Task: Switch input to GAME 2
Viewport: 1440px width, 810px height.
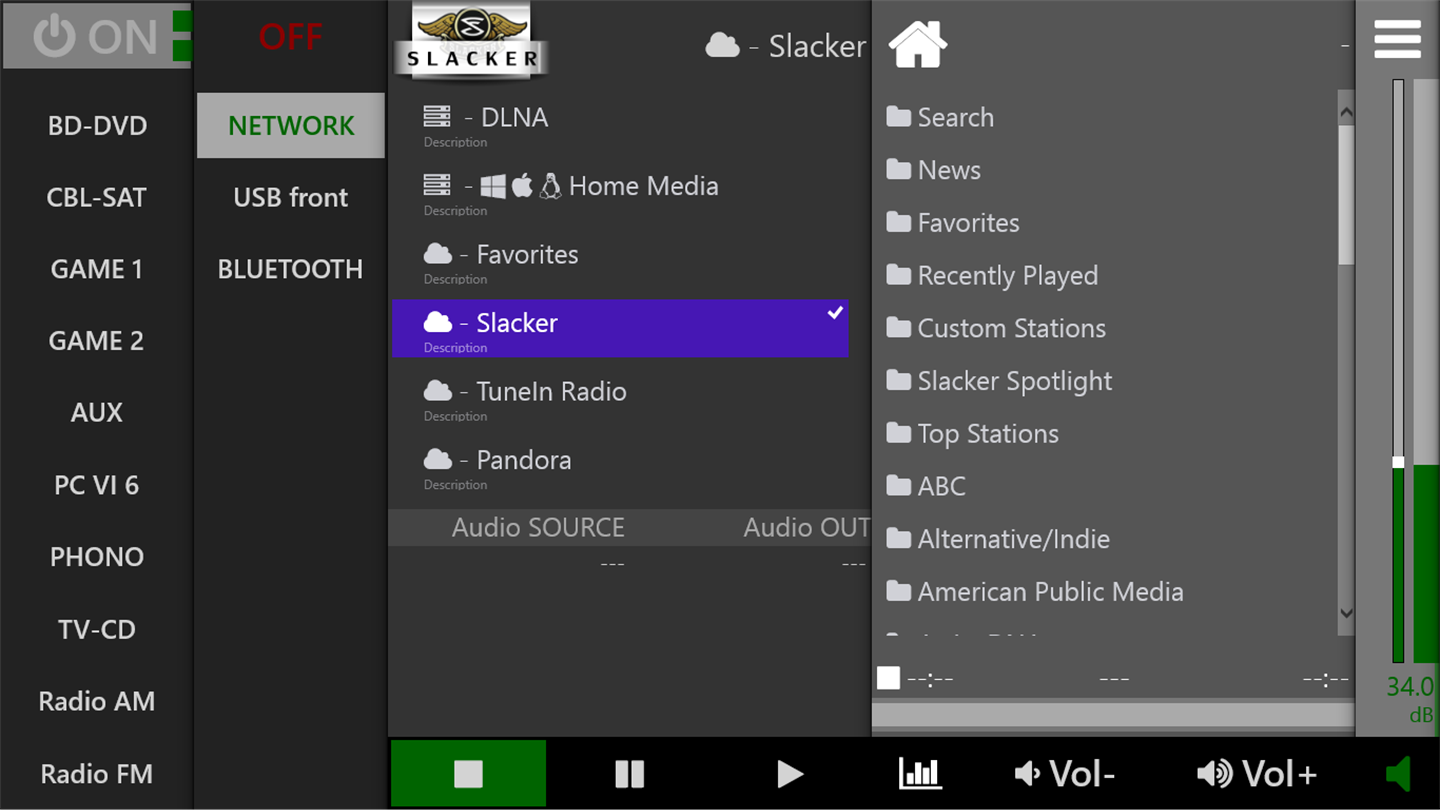Action: pos(97,341)
